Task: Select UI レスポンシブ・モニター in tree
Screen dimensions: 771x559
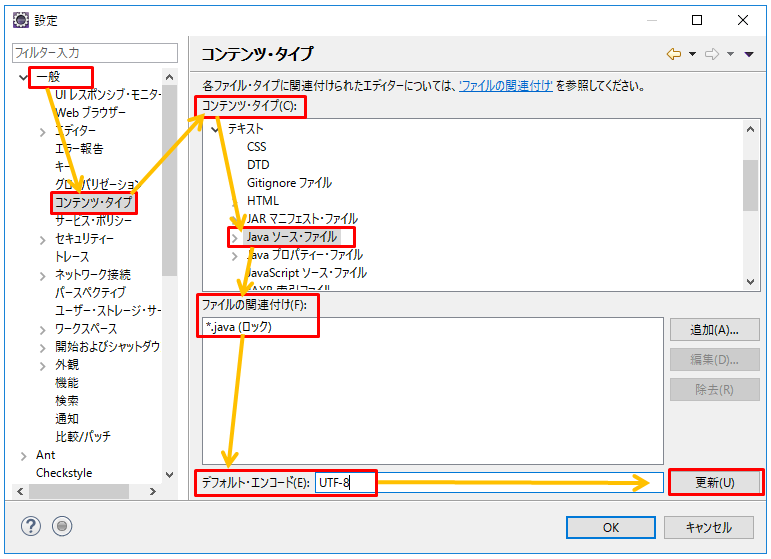Action: (x=108, y=94)
